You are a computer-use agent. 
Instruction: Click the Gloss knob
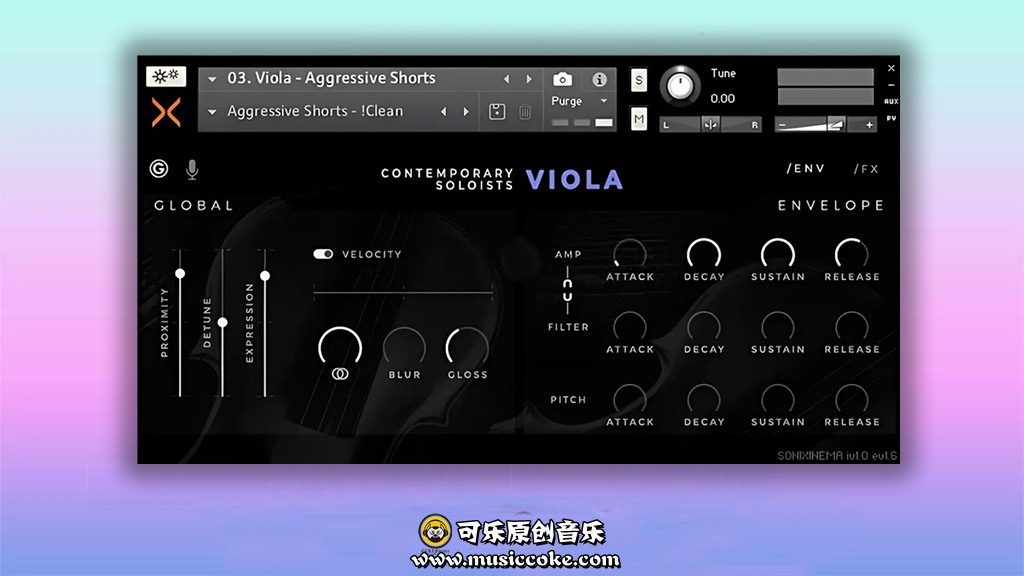click(467, 347)
